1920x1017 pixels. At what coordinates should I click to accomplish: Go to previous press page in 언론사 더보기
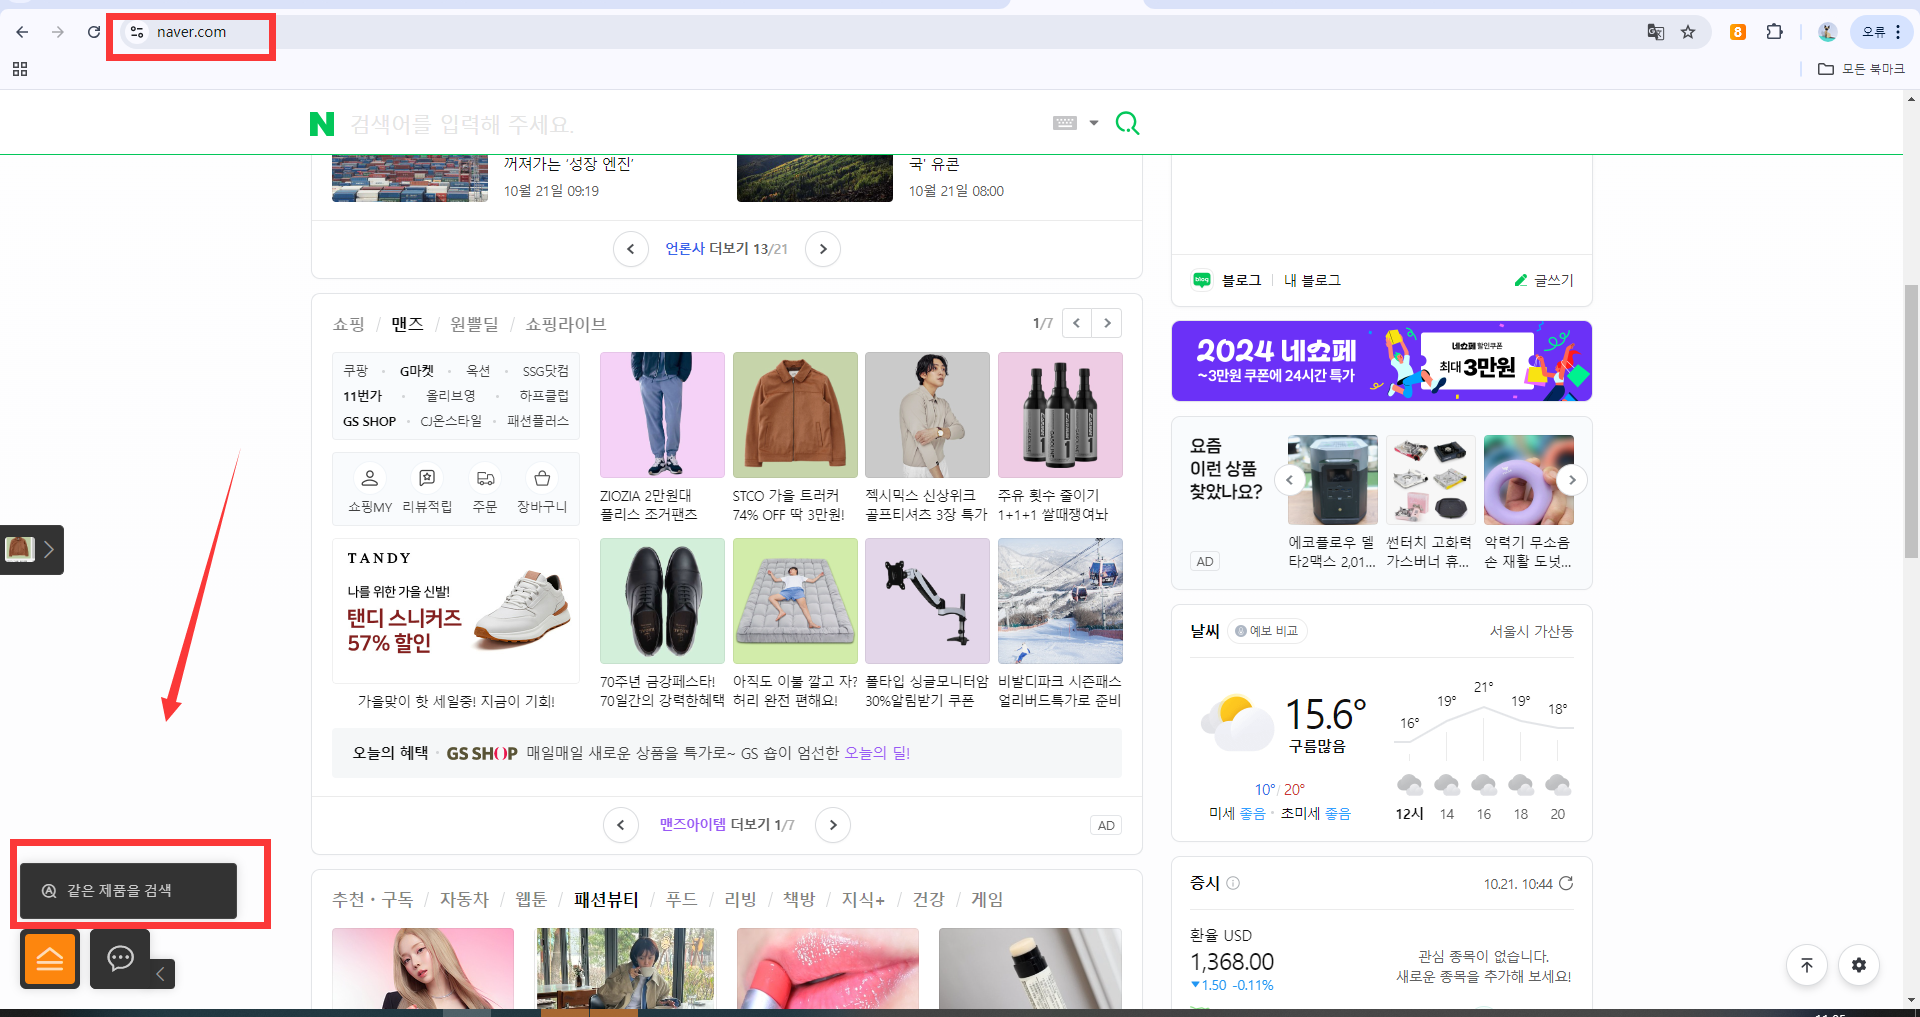point(631,249)
